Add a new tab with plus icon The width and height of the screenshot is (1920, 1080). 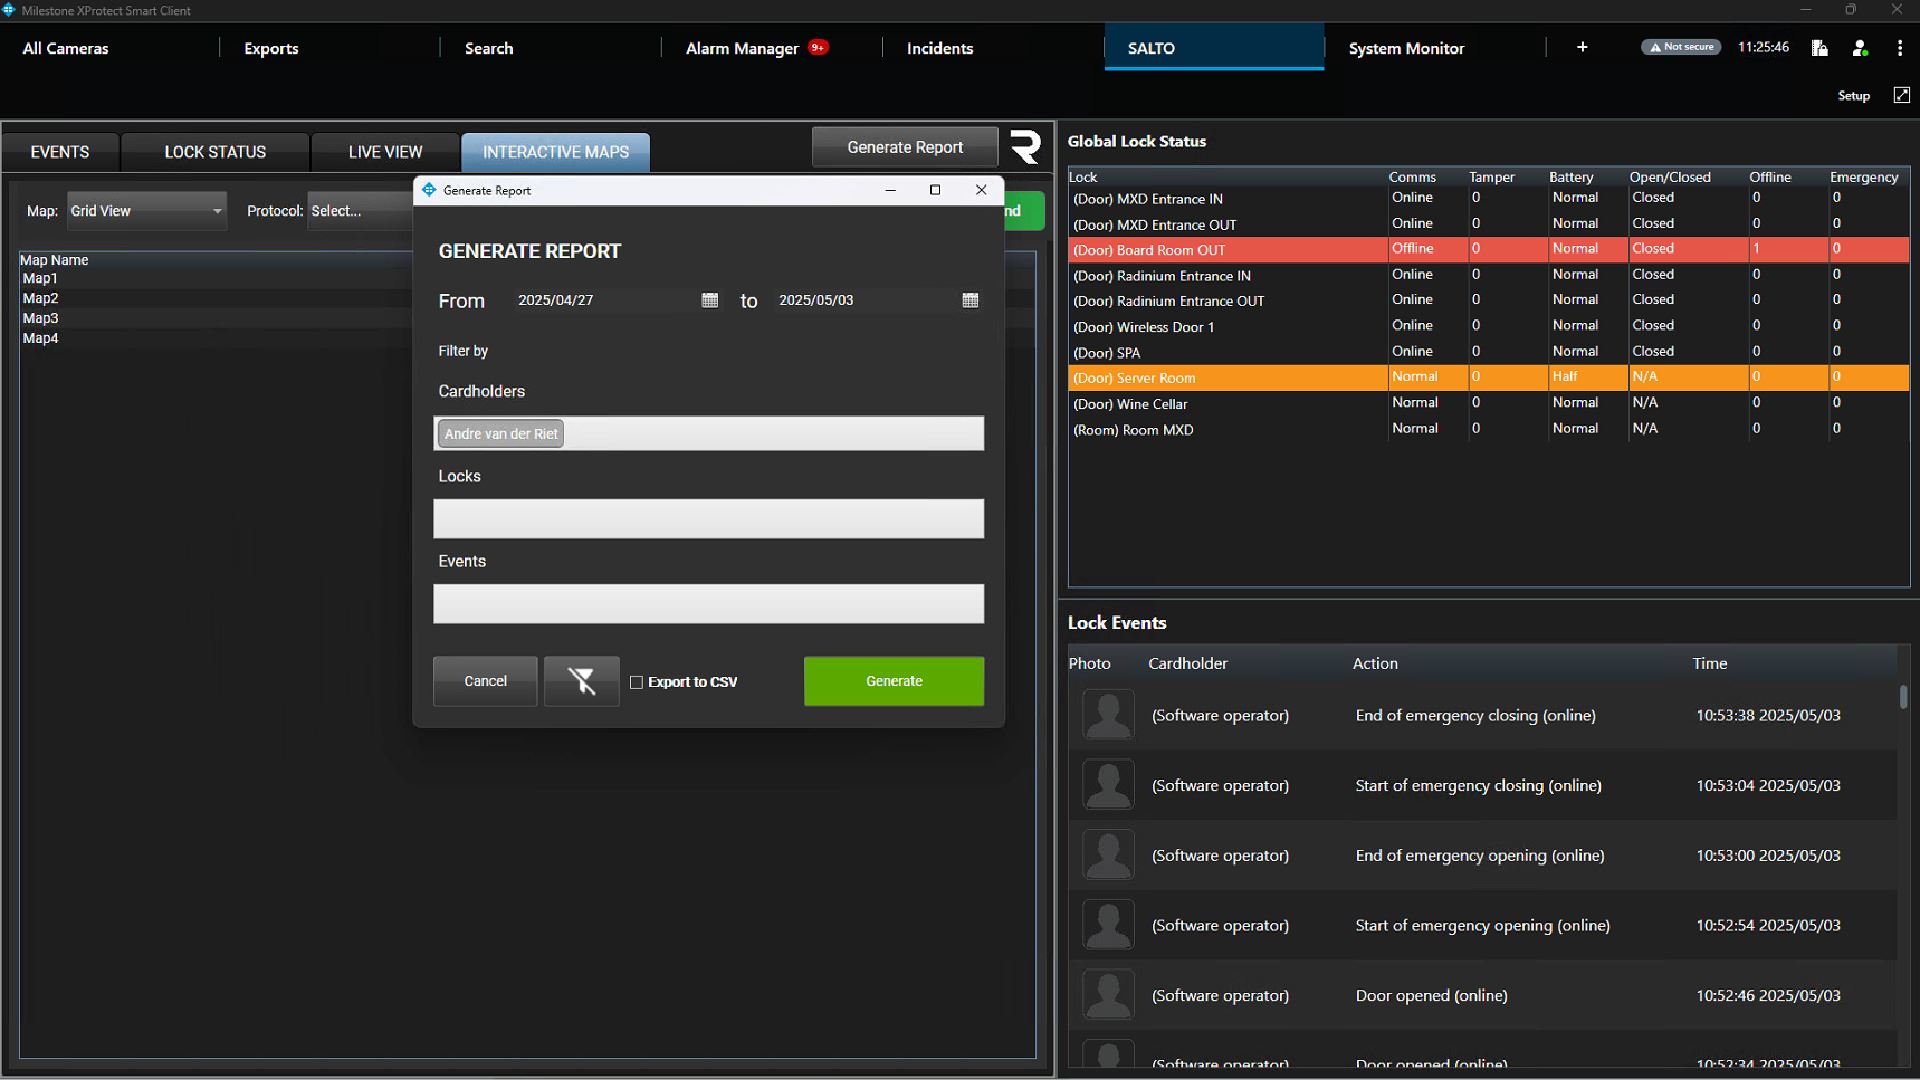point(1582,47)
